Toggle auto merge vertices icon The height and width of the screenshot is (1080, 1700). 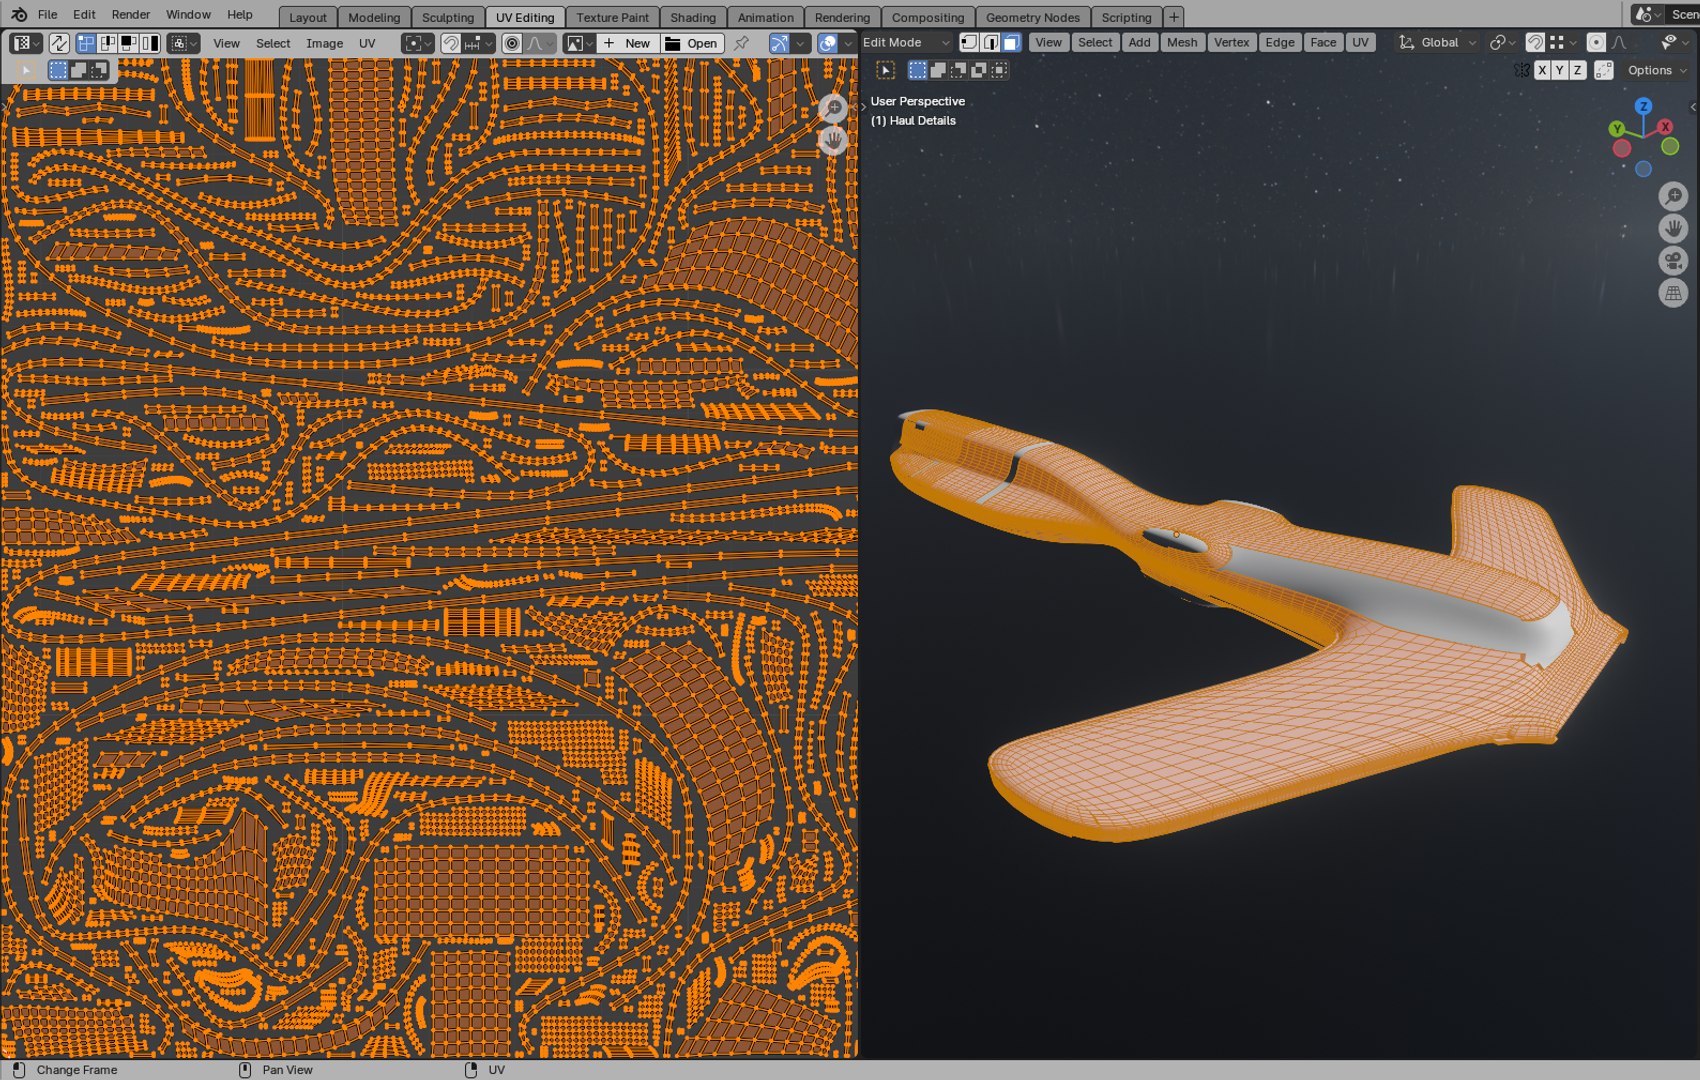click(x=1603, y=70)
